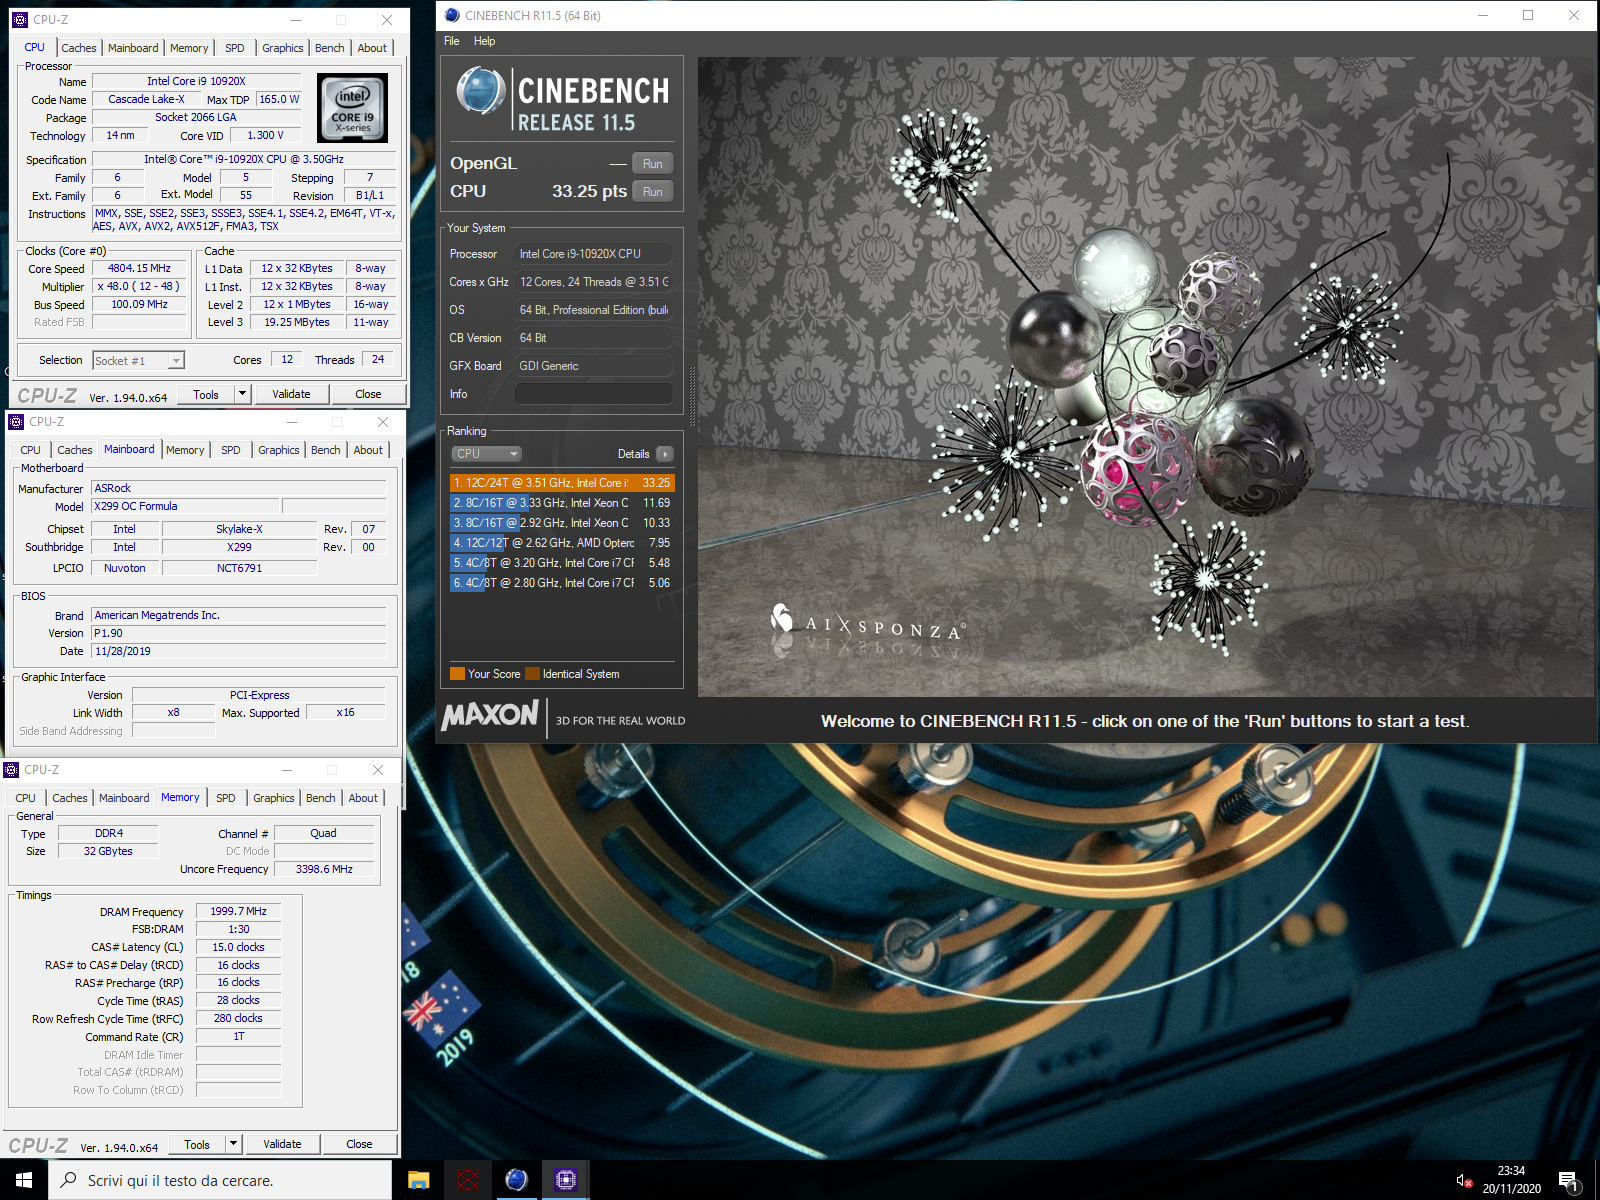Click the CPU-Z title bar icon of Mainboard window
This screenshot has width=1600, height=1200.
16,421
